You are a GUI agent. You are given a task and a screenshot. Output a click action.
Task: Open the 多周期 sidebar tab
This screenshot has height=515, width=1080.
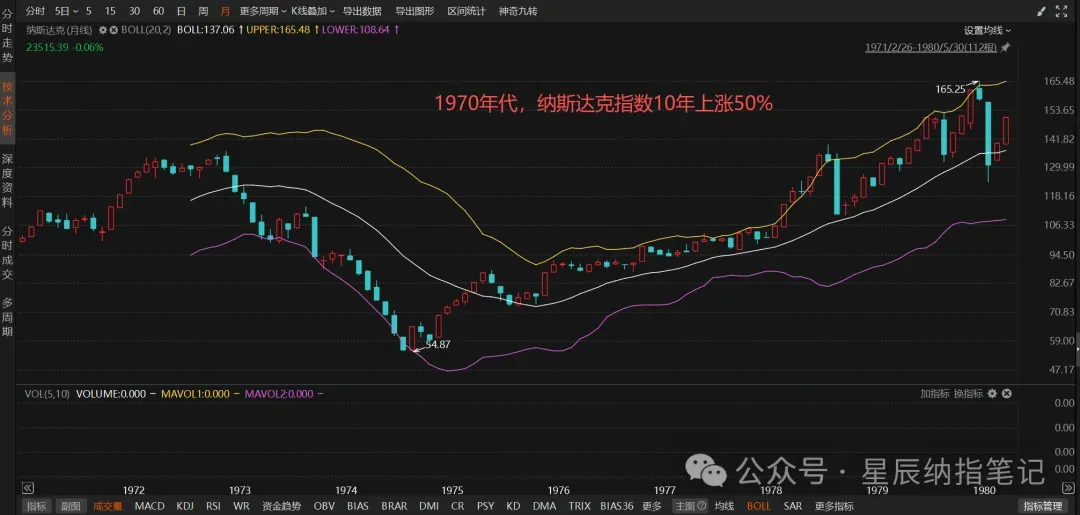(7, 316)
